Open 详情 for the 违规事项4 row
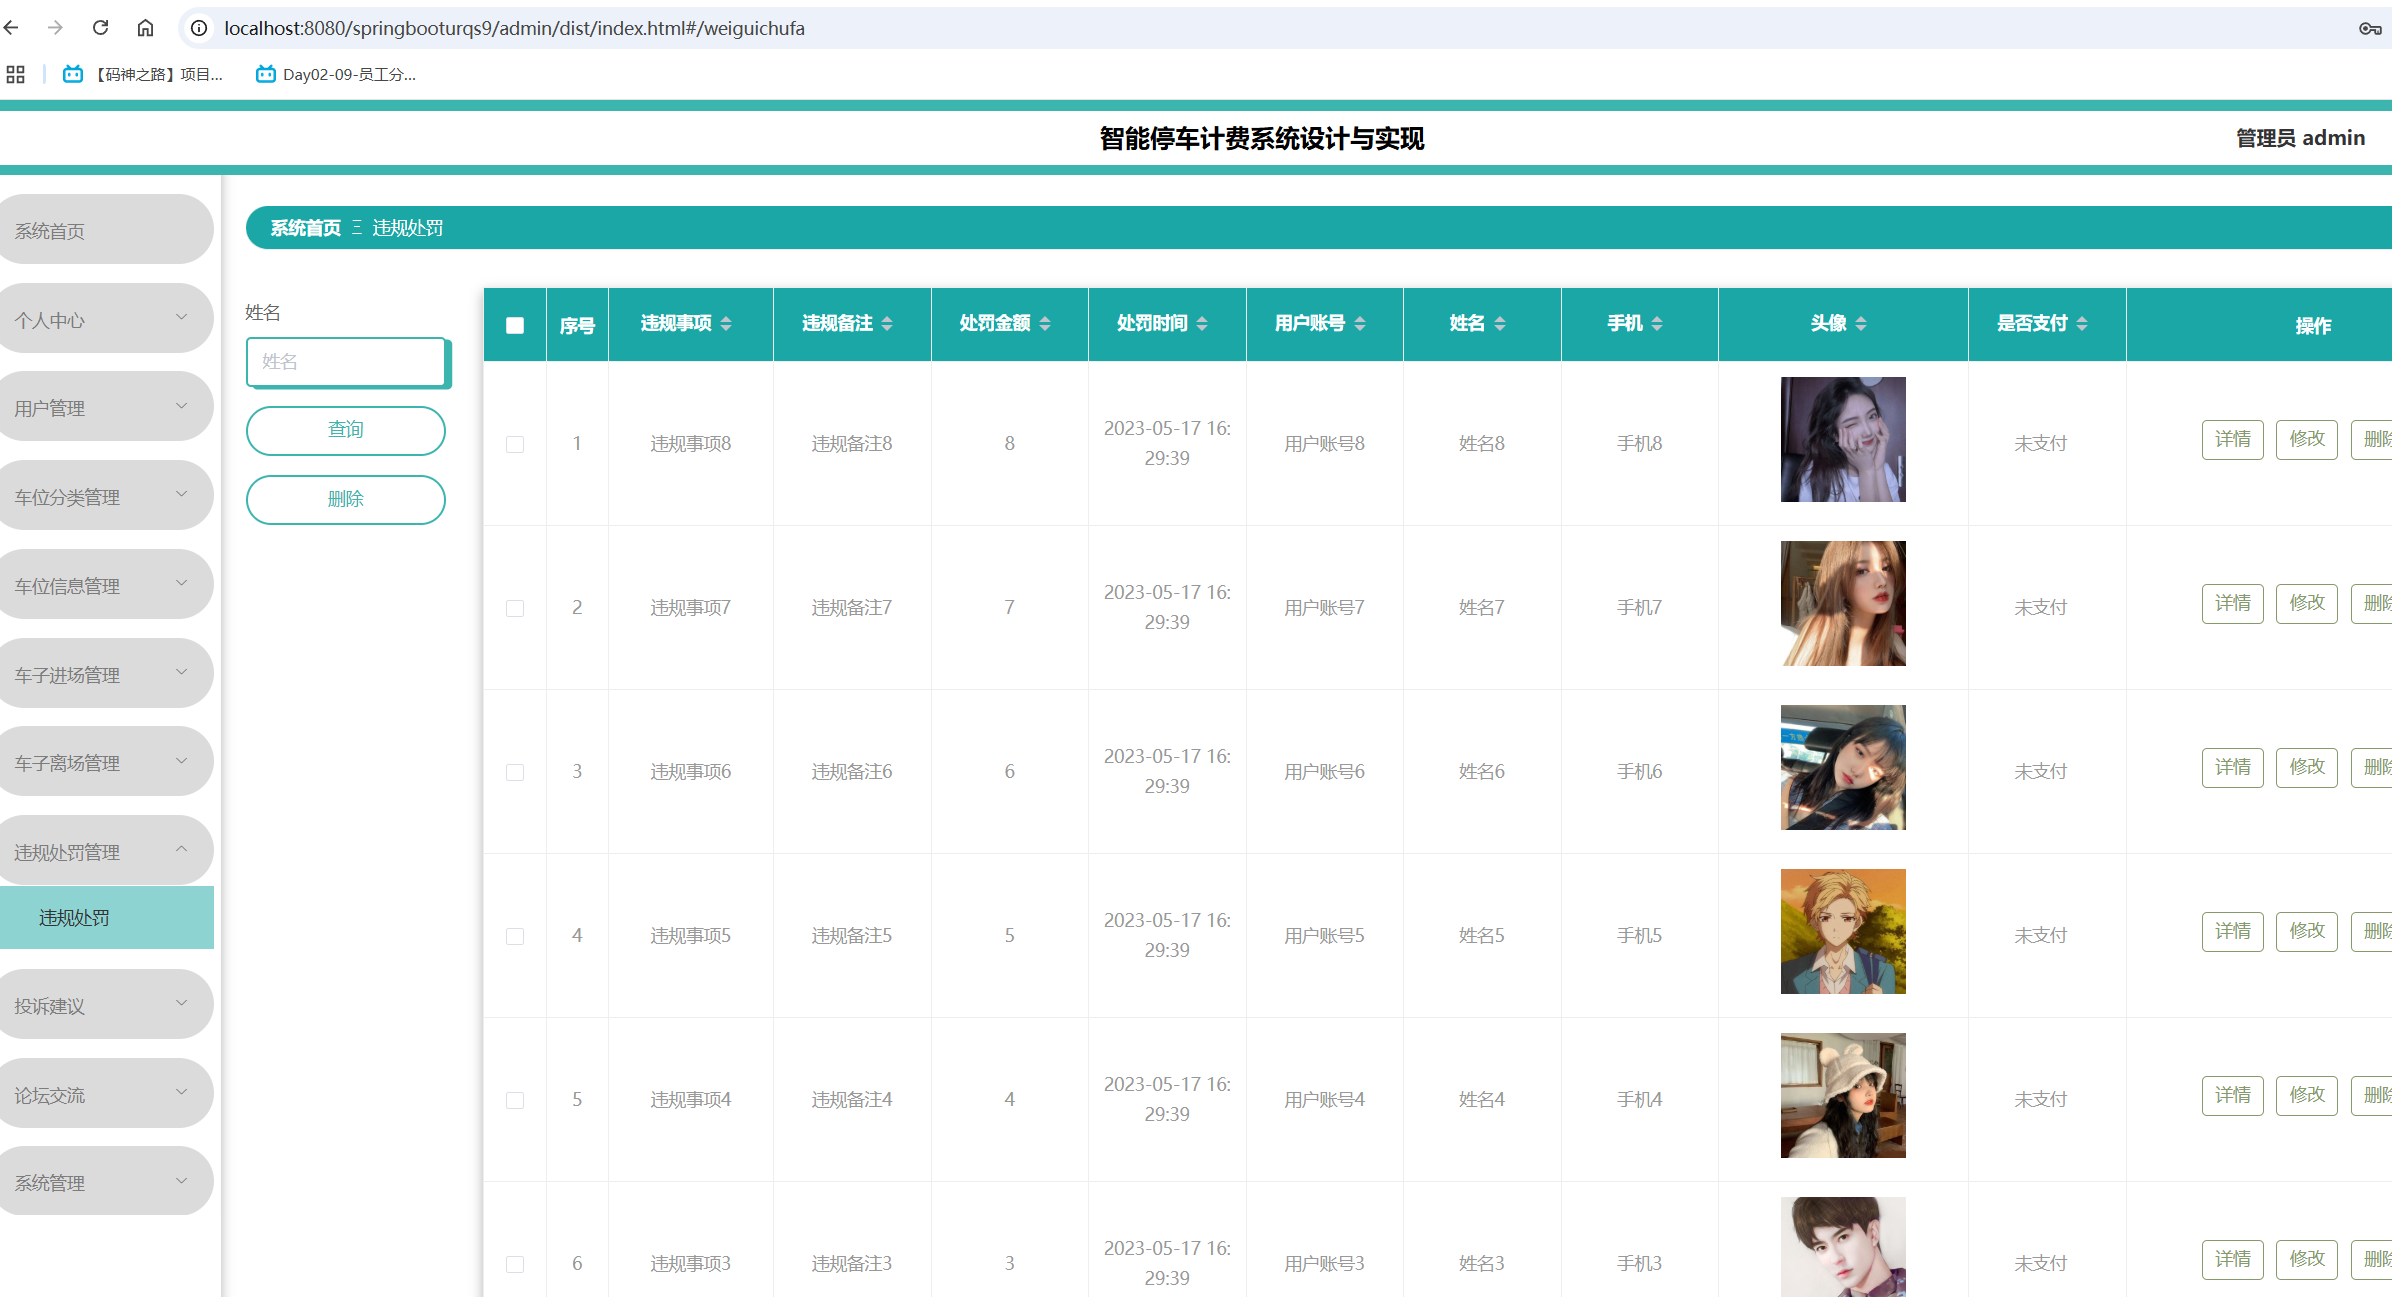 2233,1095
